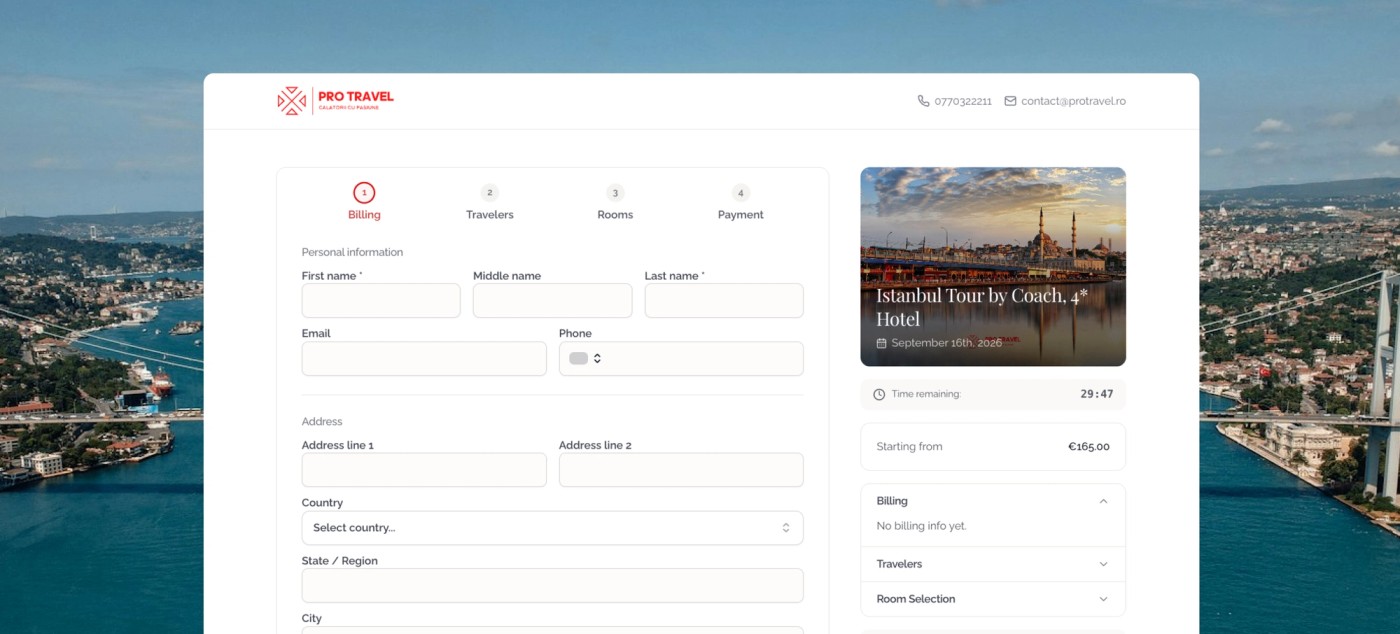Click the 29:47 countdown value
The image size is (1400, 634).
pos(1097,394)
